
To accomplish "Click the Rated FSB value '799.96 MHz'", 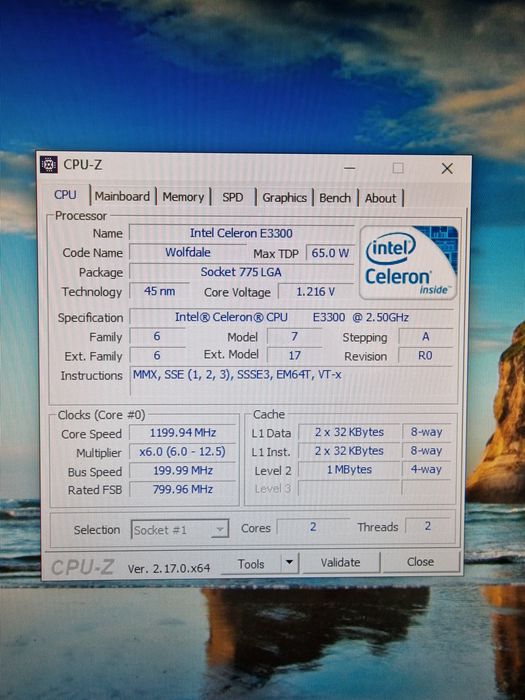I will [x=183, y=489].
